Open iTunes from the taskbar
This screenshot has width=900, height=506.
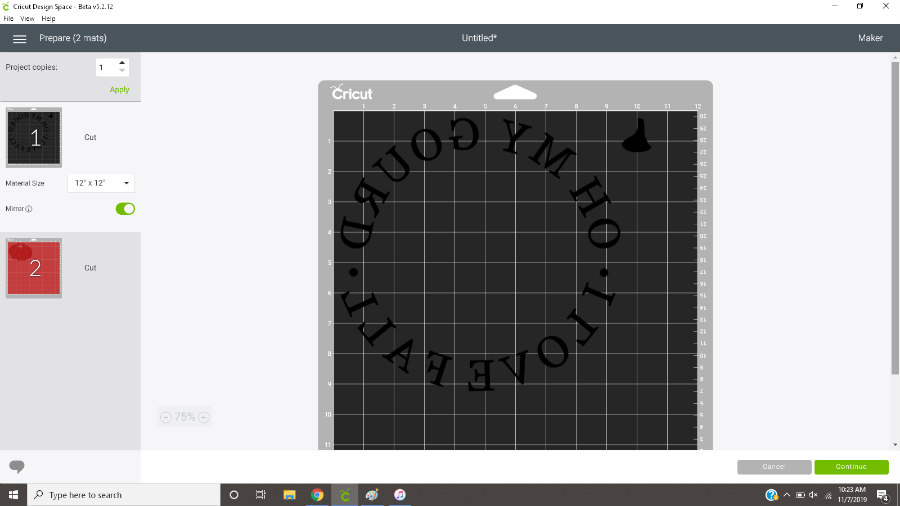pos(400,495)
